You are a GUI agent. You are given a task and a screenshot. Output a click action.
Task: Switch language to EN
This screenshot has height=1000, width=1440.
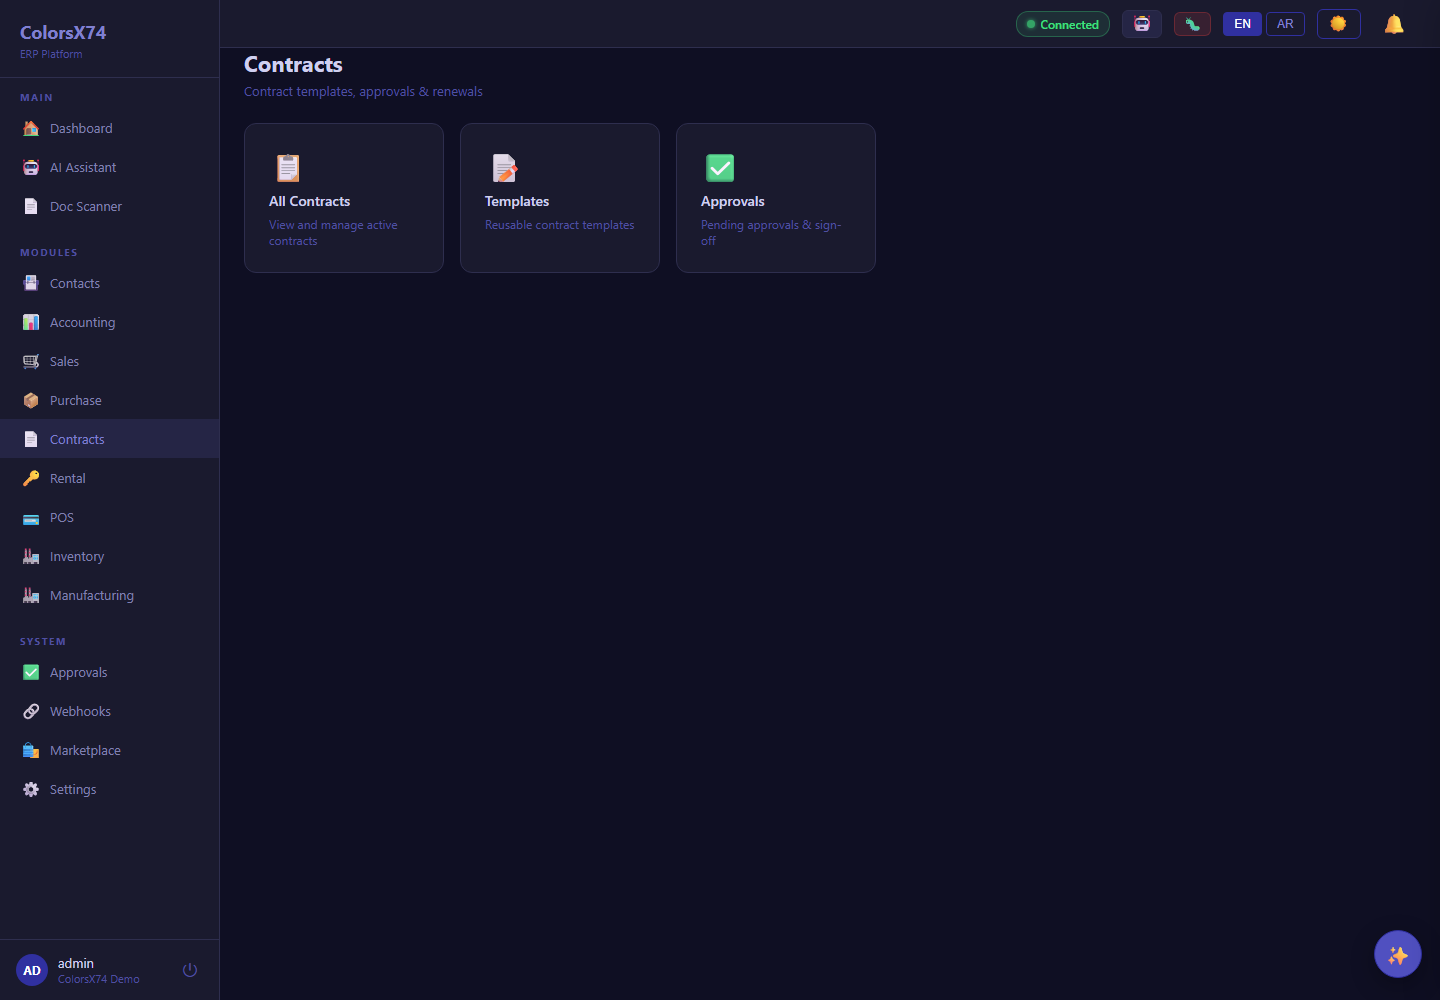click(x=1242, y=24)
